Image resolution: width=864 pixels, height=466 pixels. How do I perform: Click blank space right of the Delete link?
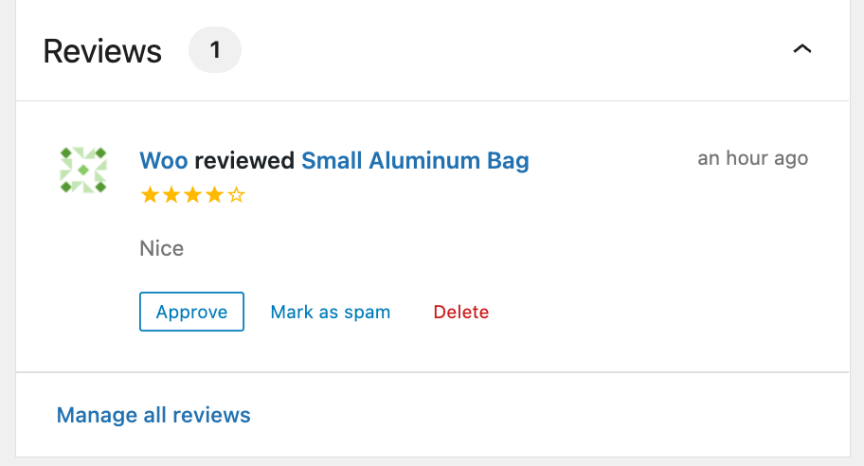650,312
